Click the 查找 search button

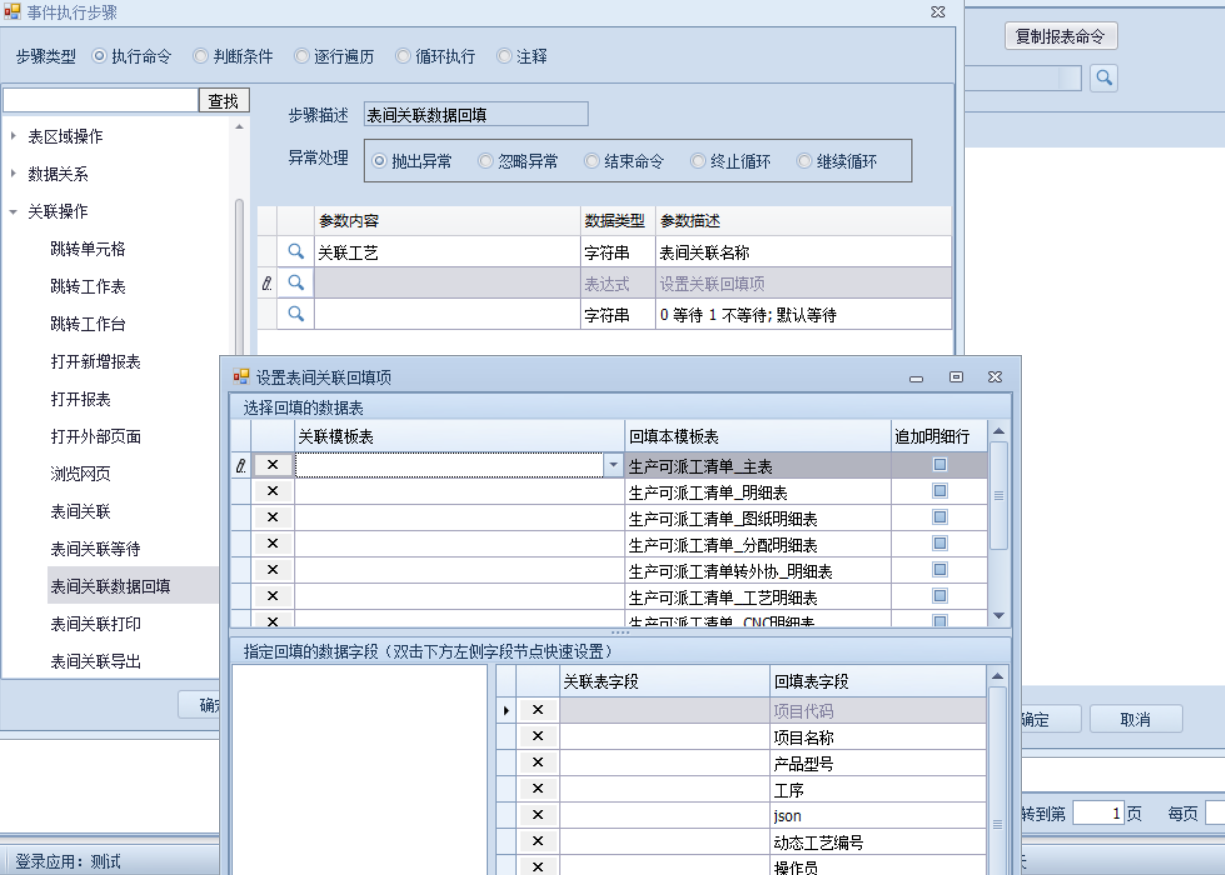pyautogui.click(x=224, y=100)
